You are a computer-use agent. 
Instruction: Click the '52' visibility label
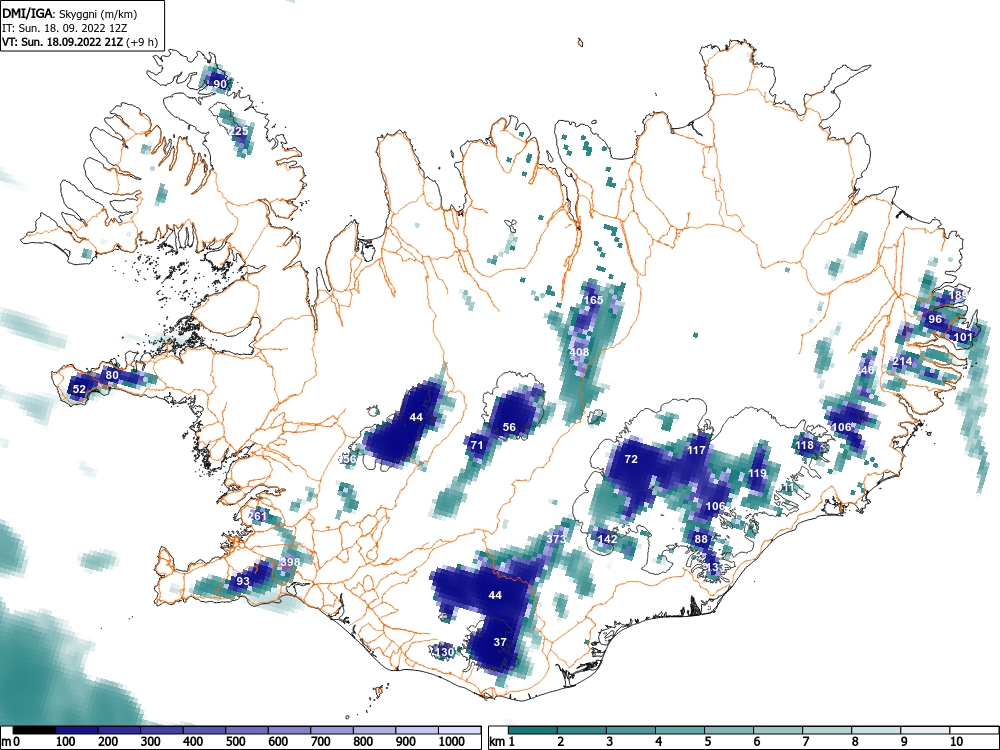click(79, 389)
